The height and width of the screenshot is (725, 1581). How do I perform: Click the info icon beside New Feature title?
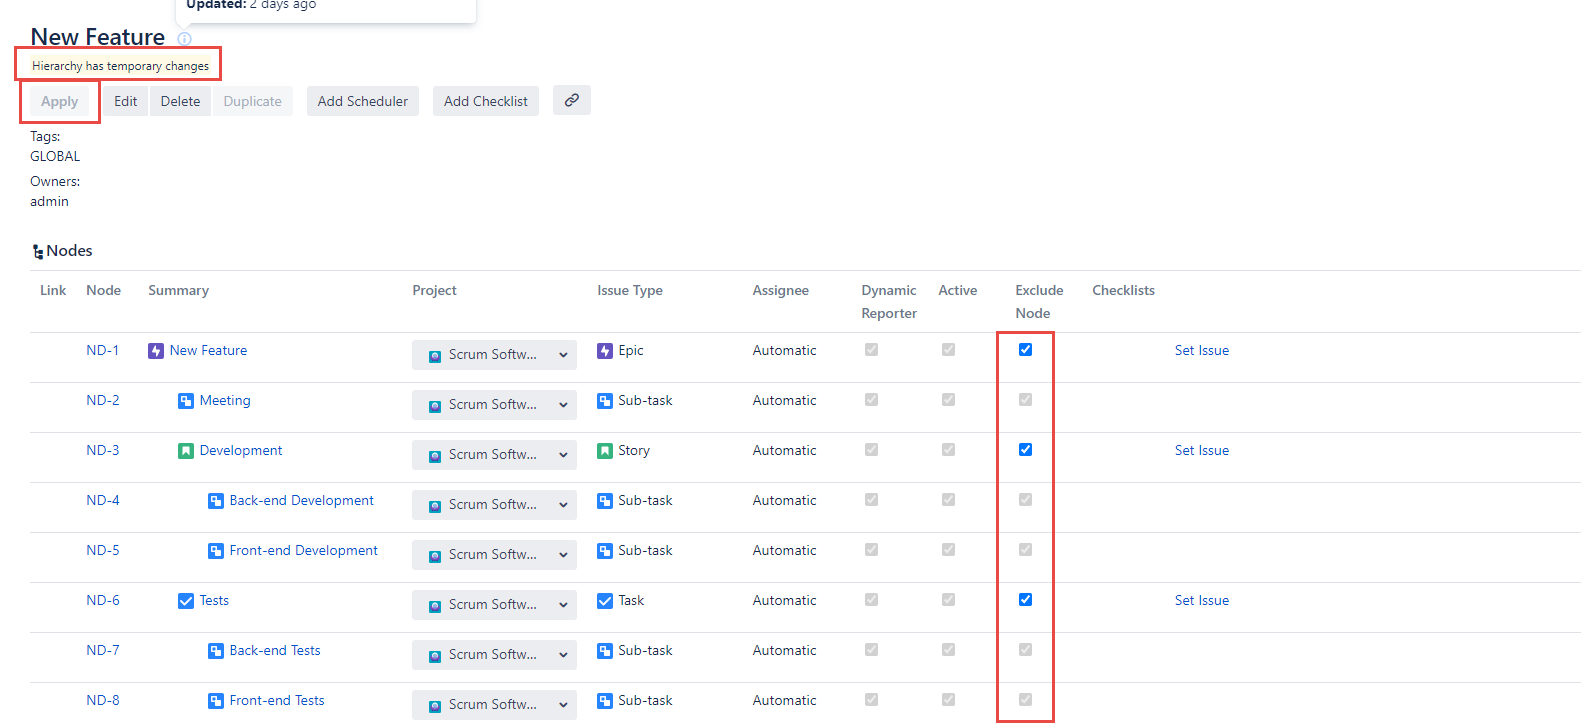pyautogui.click(x=184, y=39)
